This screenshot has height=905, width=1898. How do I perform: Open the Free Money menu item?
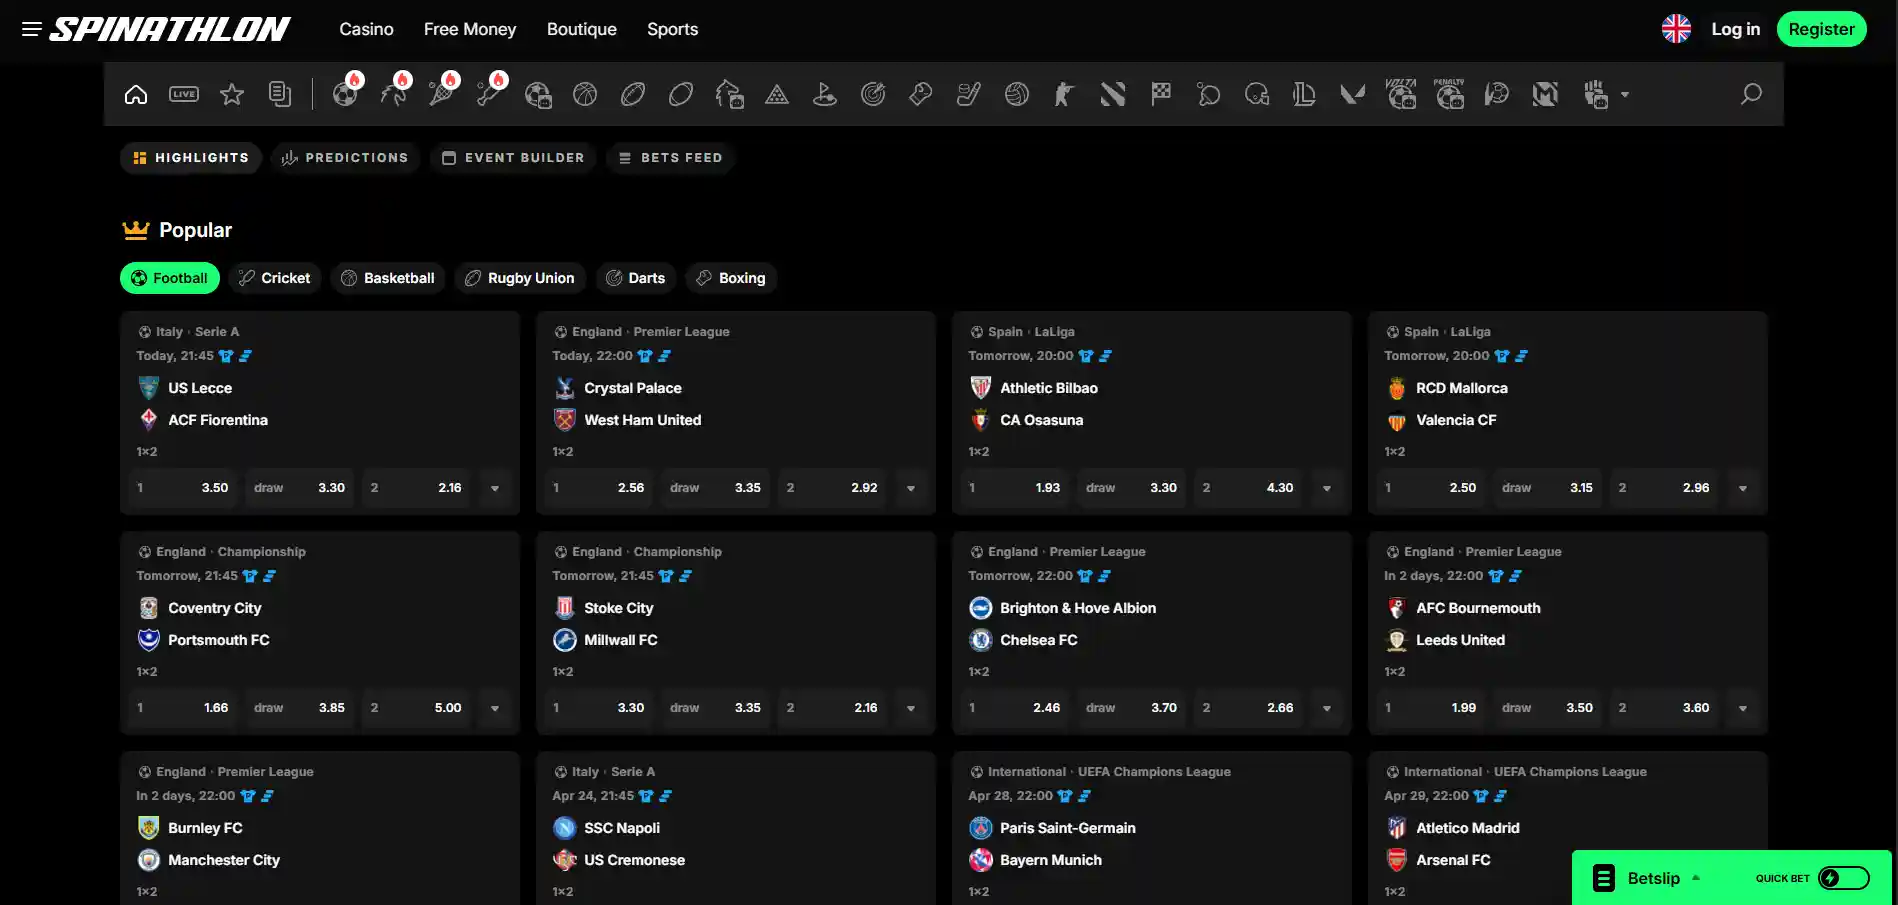tap(470, 29)
